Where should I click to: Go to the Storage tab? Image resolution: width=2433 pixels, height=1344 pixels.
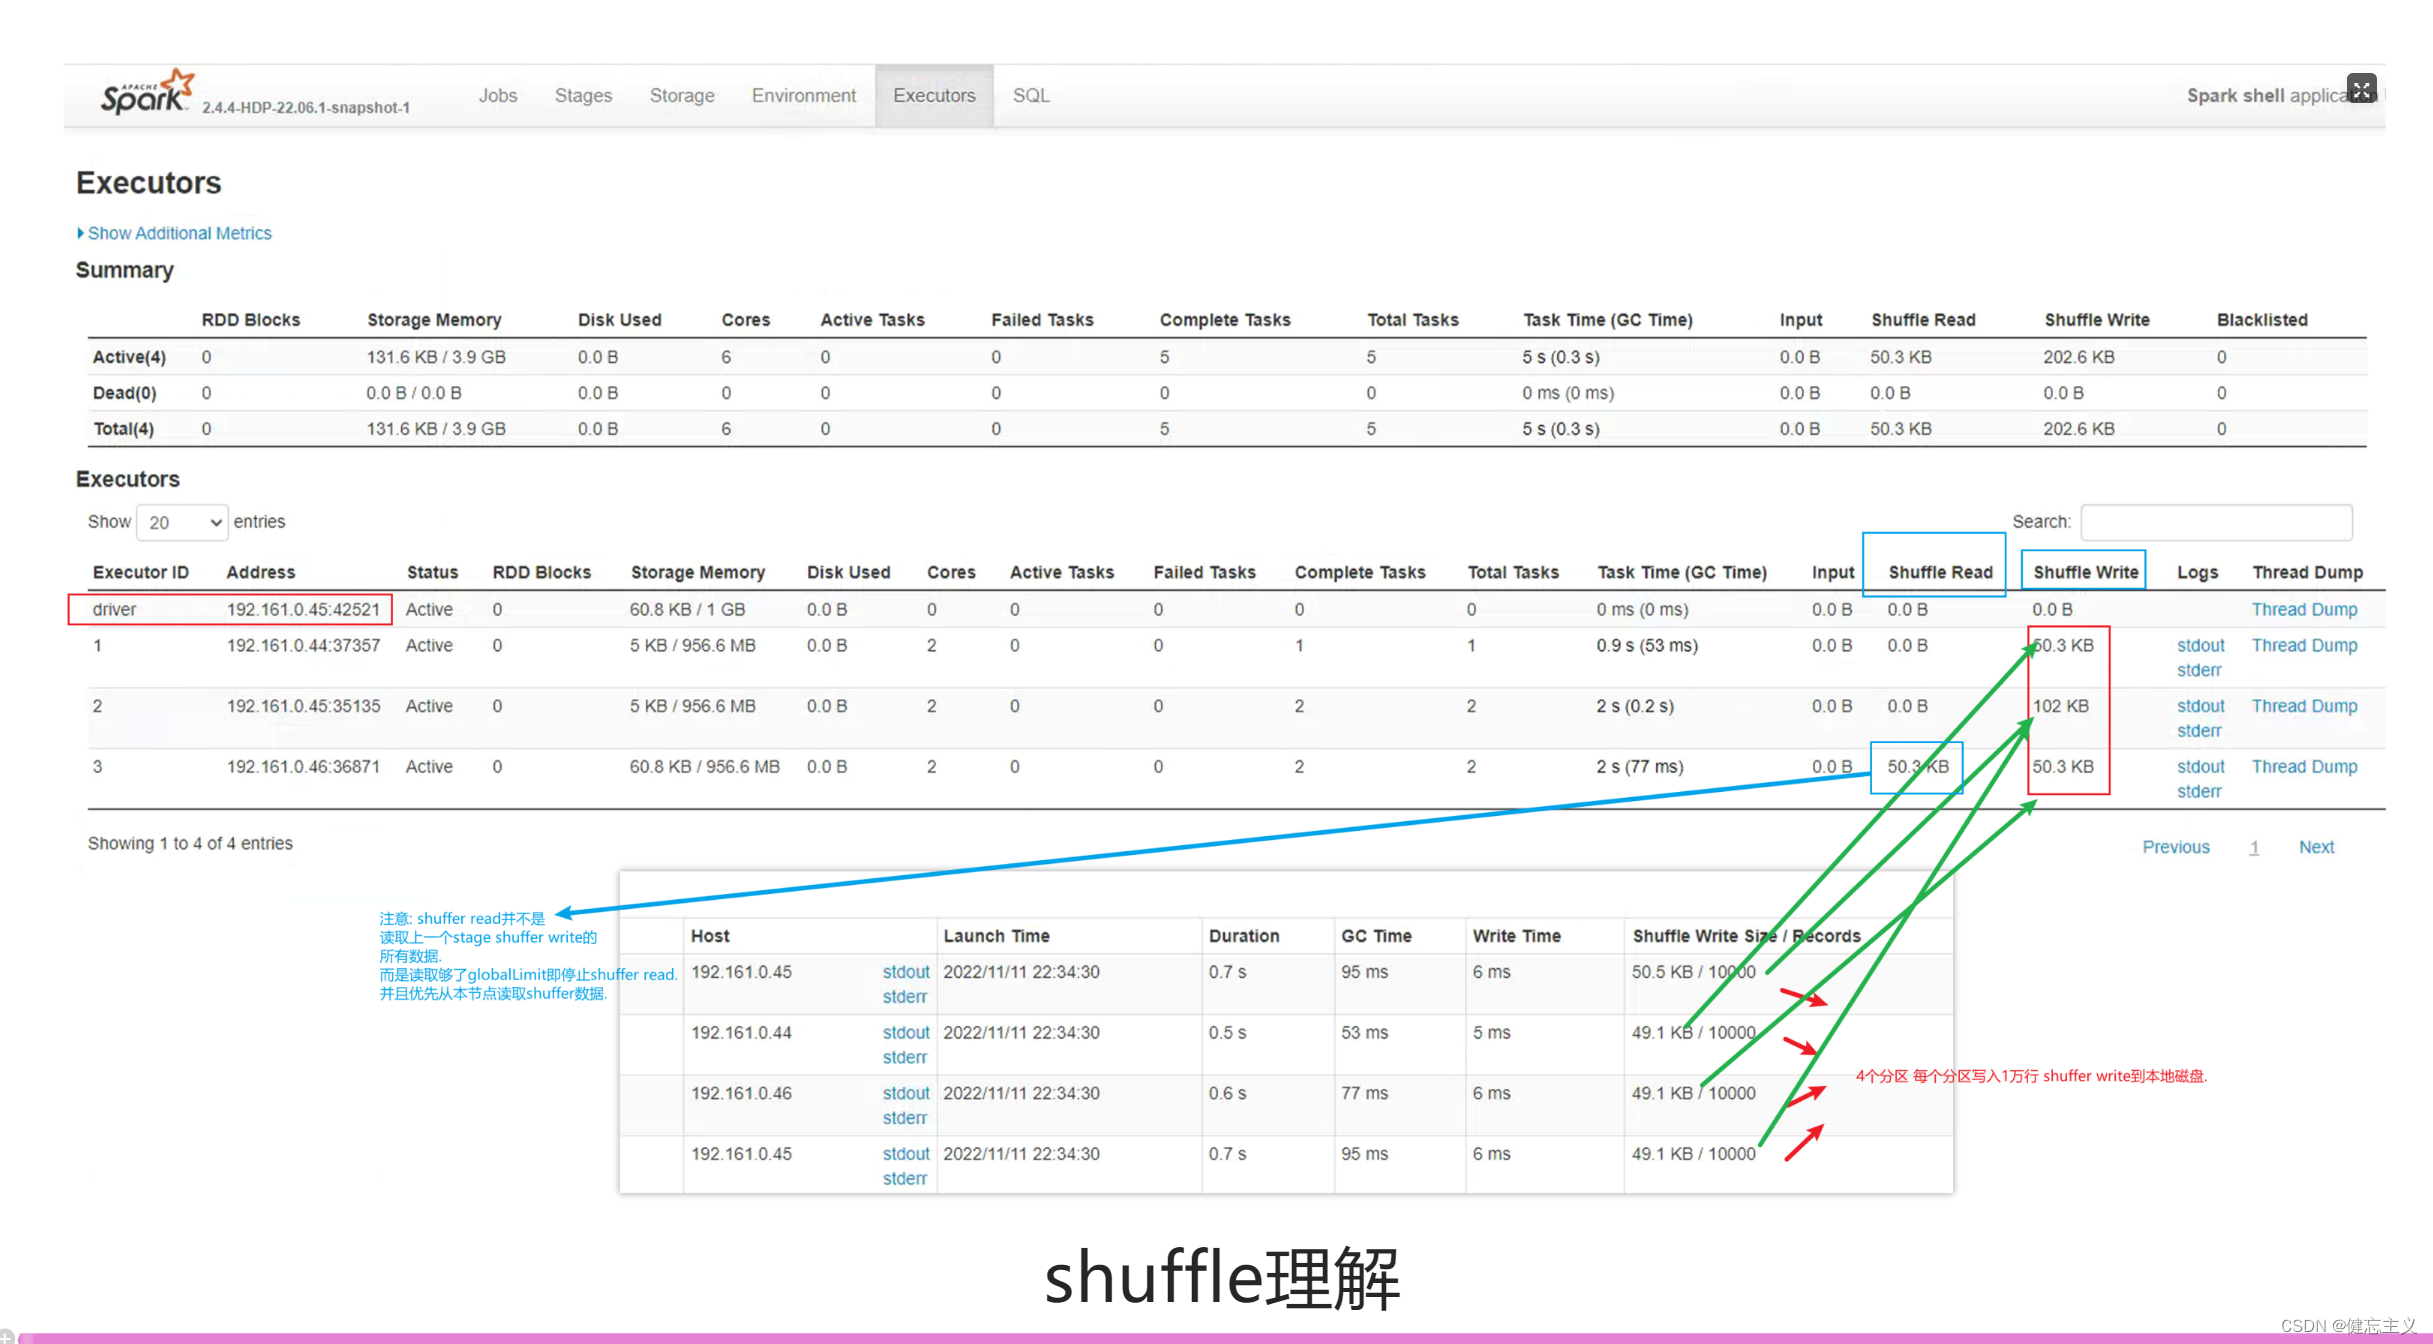(x=682, y=95)
